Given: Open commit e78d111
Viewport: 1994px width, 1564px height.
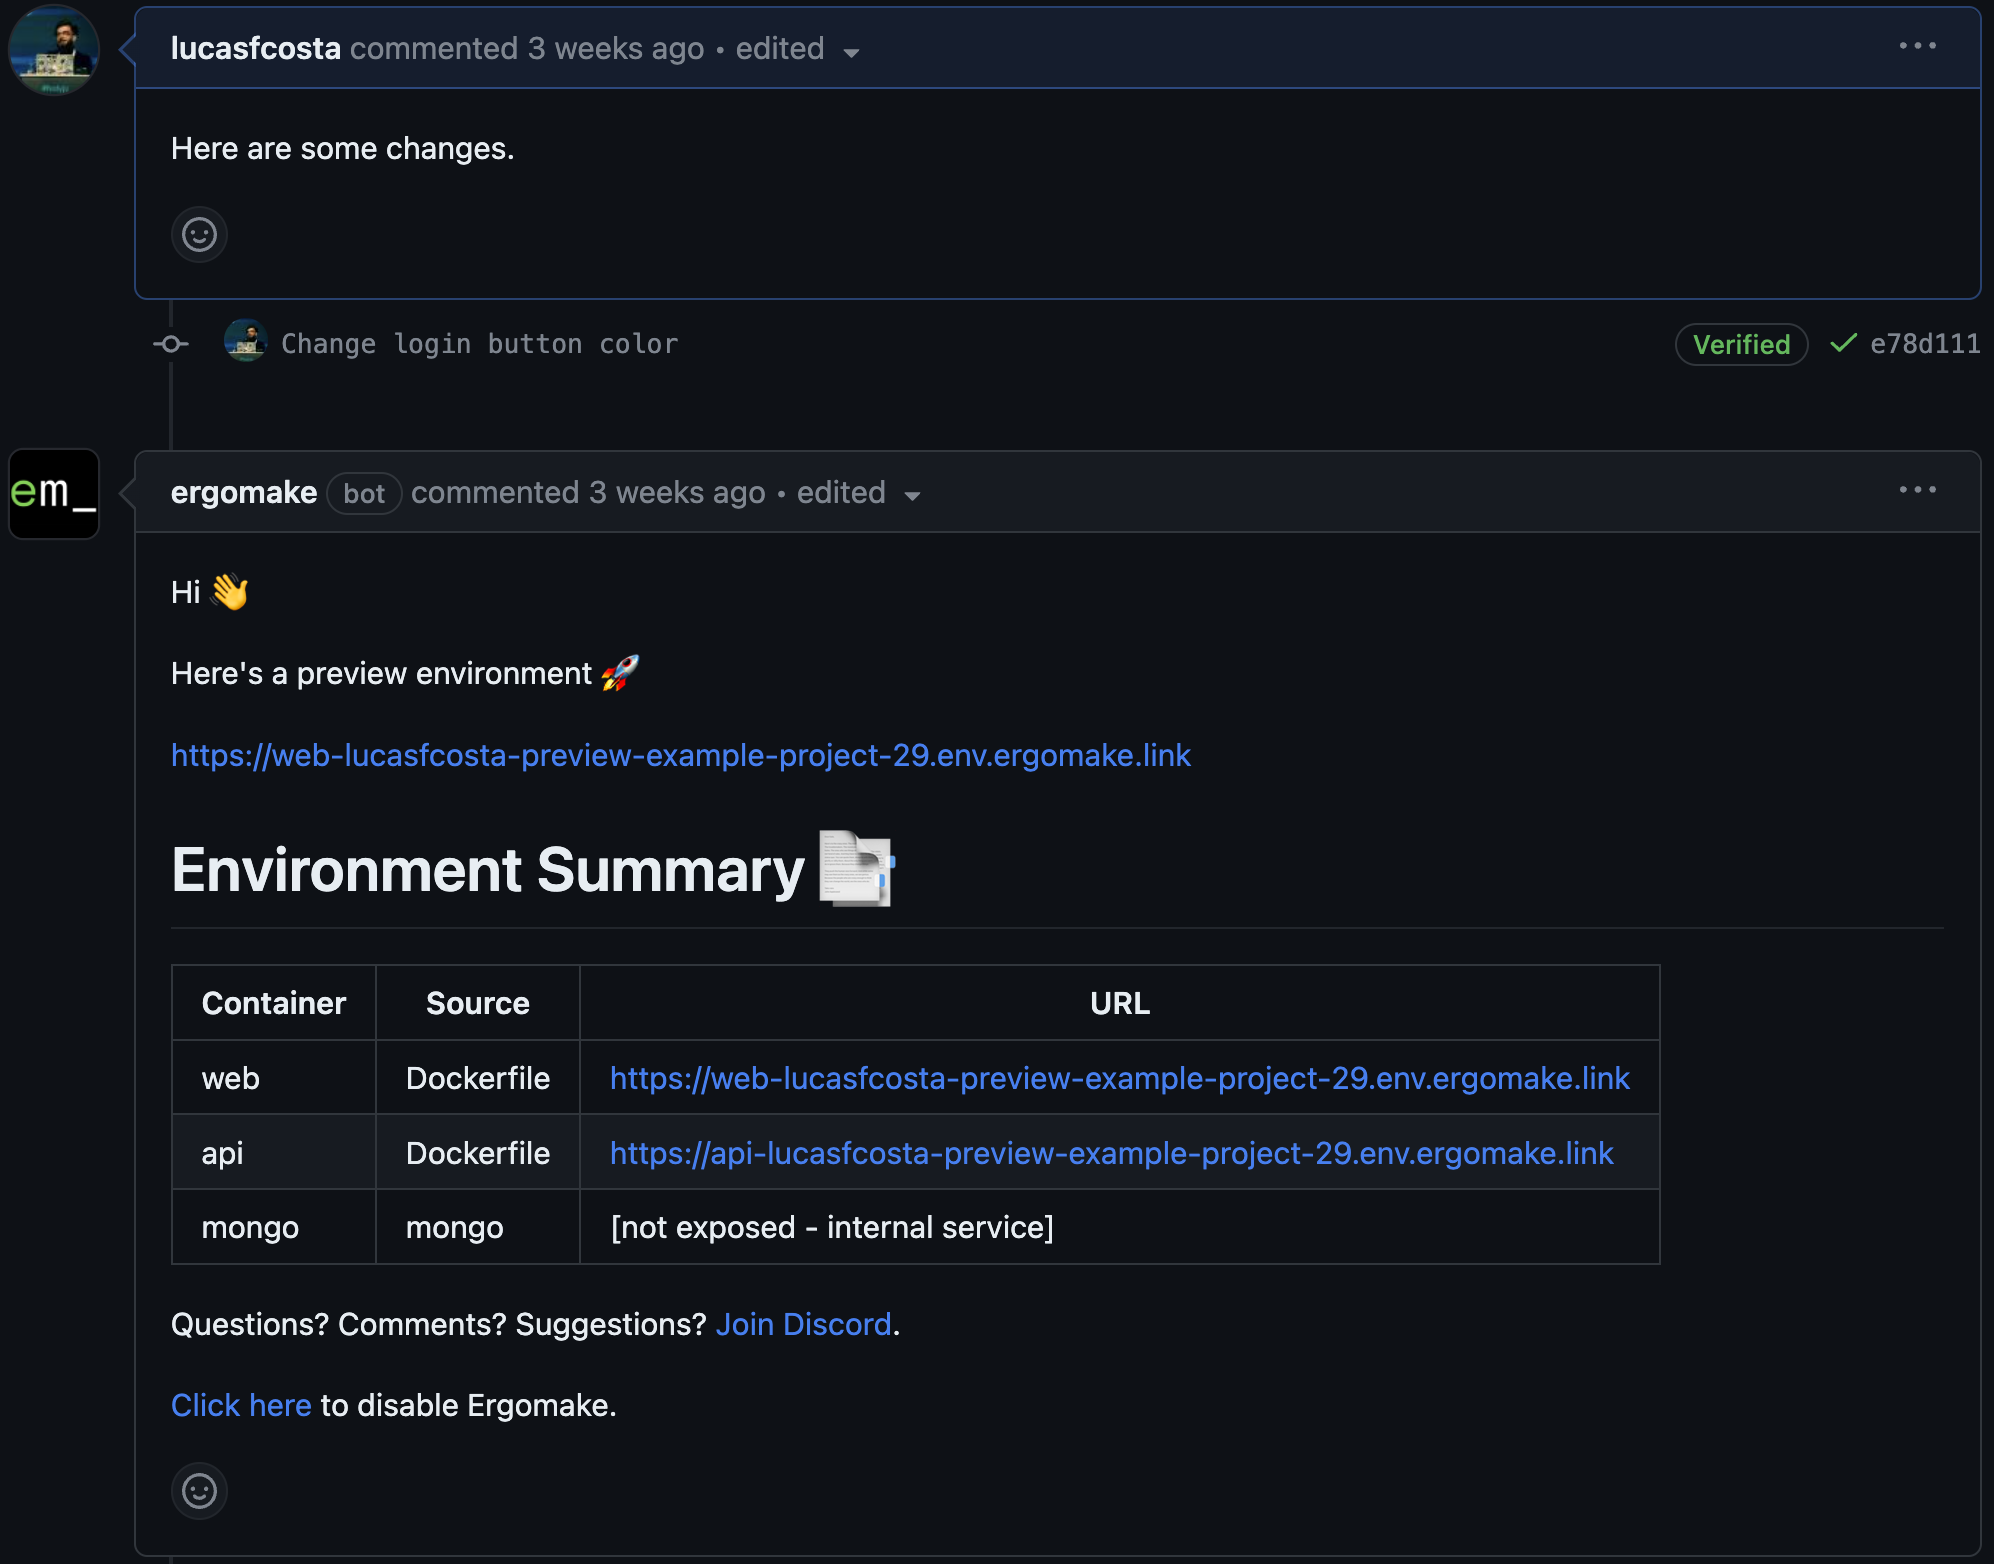Looking at the screenshot, I should [x=1924, y=344].
